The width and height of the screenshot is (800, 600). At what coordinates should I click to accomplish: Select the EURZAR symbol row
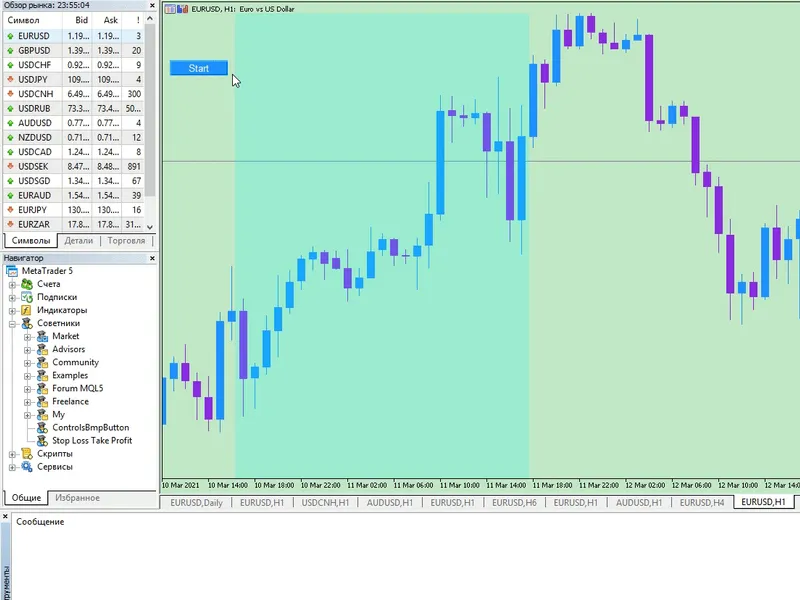(74, 224)
